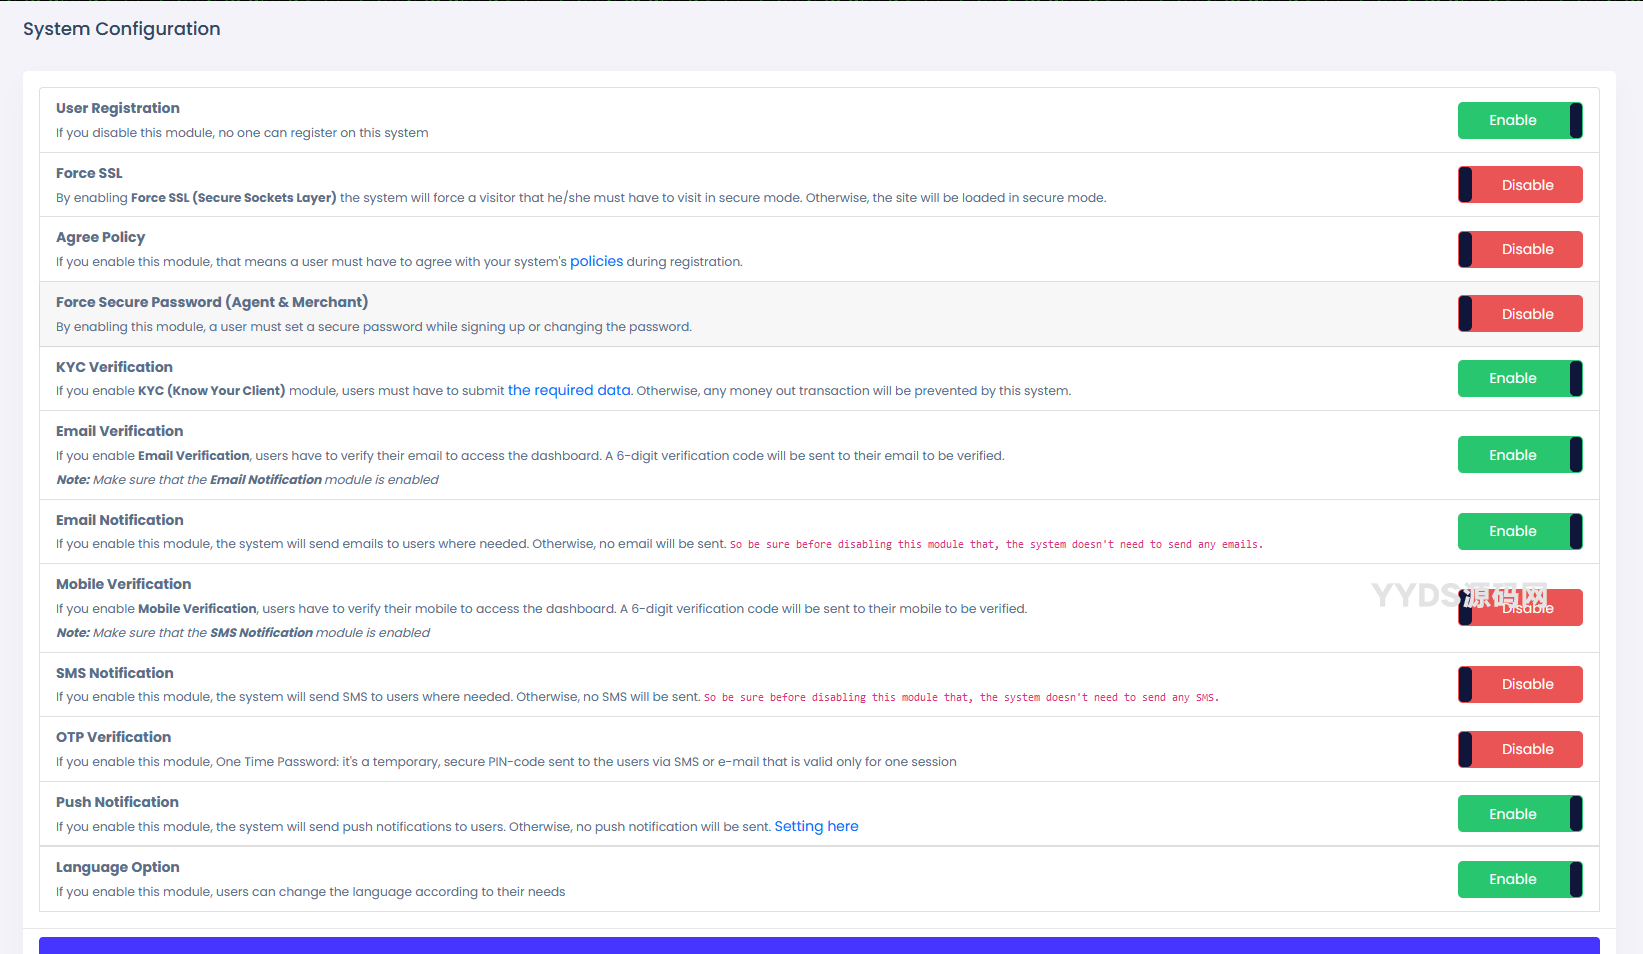The image size is (1643, 954).
Task: Enable the Mobile Verification toggle
Action: coord(1519,608)
